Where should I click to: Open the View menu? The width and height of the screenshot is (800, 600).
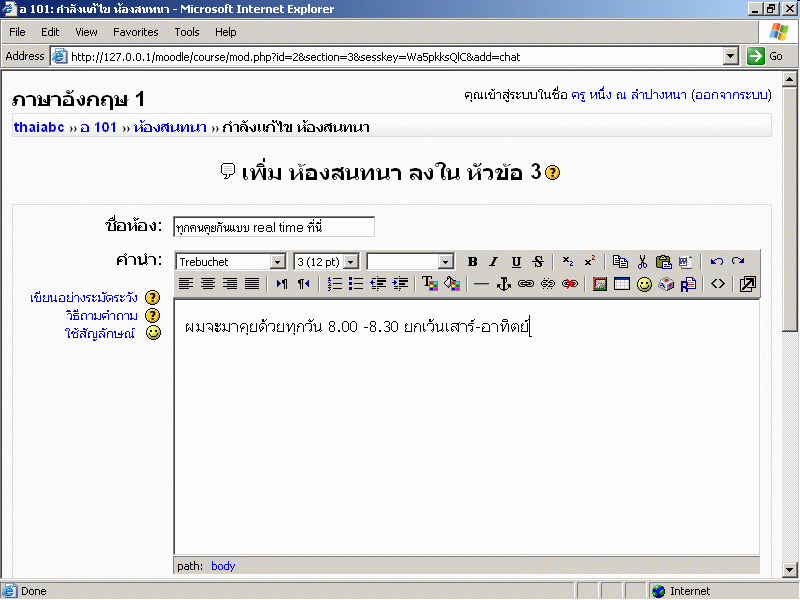tap(86, 32)
